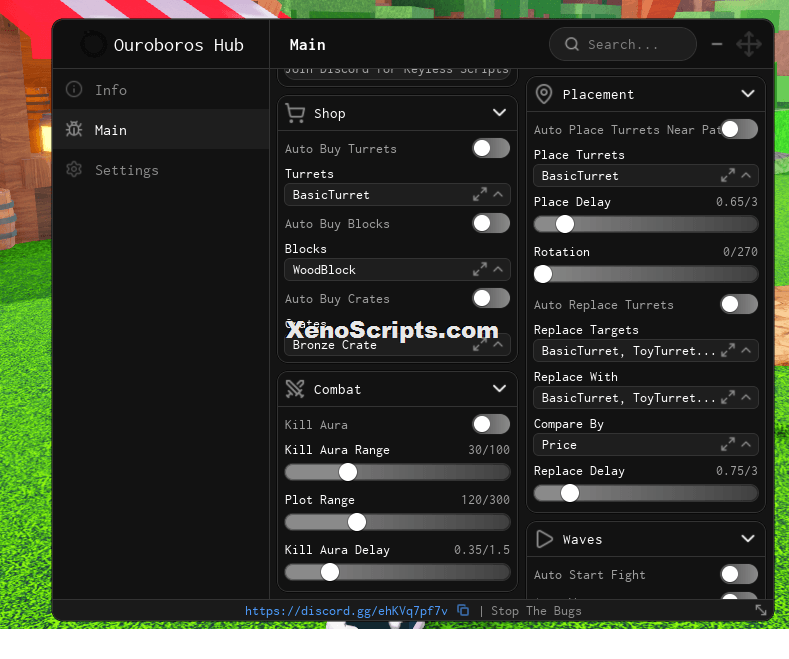The width and height of the screenshot is (789, 659).
Task: Click the Join Discord for Keyless Scripts button
Action: [x=398, y=74]
